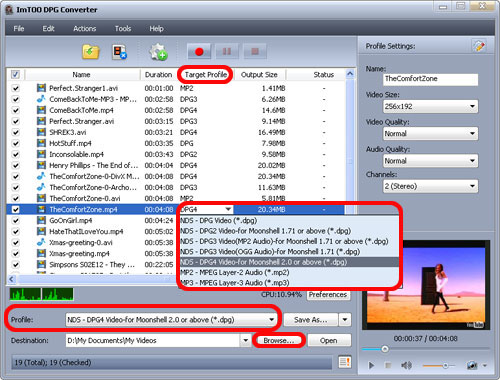Open the Profile dropdown at bottom
The height and width of the screenshot is (380, 500).
pos(171,320)
